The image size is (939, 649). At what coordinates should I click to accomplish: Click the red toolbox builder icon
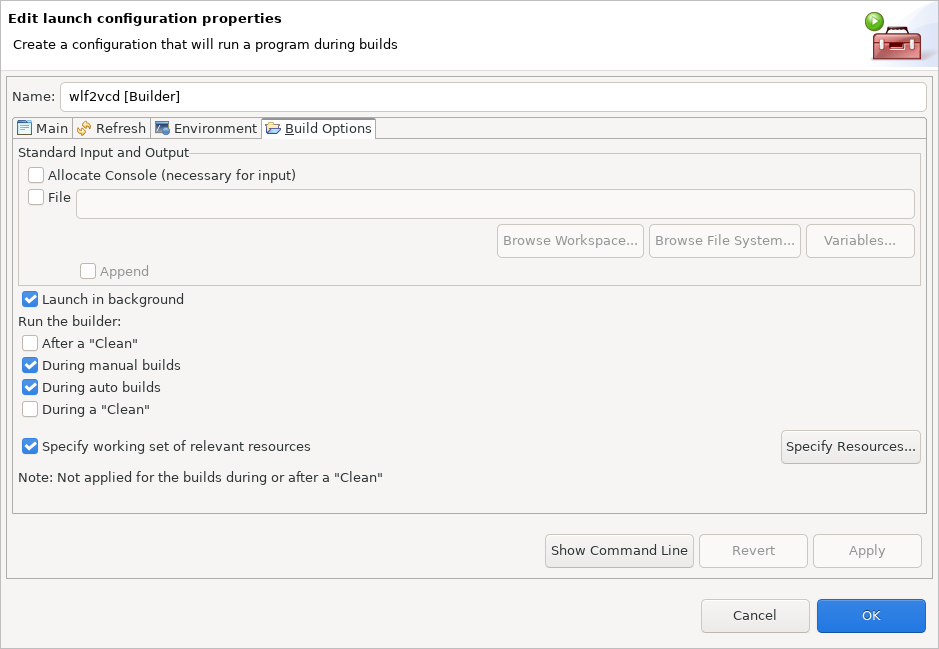tap(896, 43)
